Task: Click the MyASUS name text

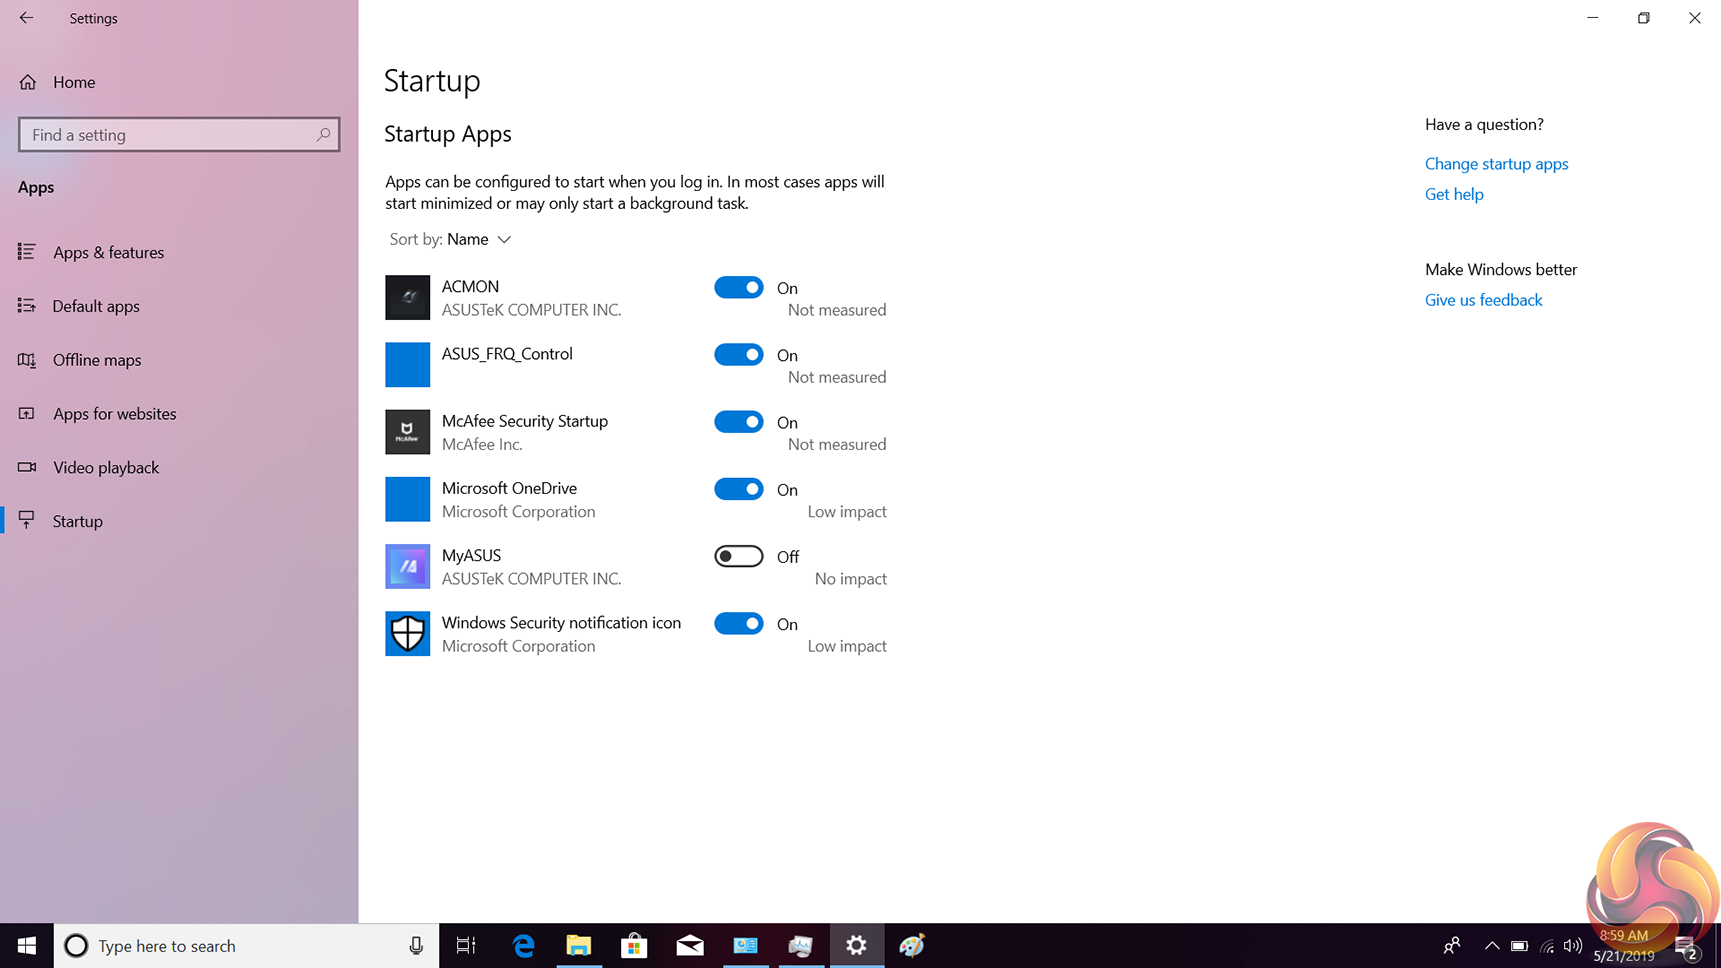Action: point(471,555)
